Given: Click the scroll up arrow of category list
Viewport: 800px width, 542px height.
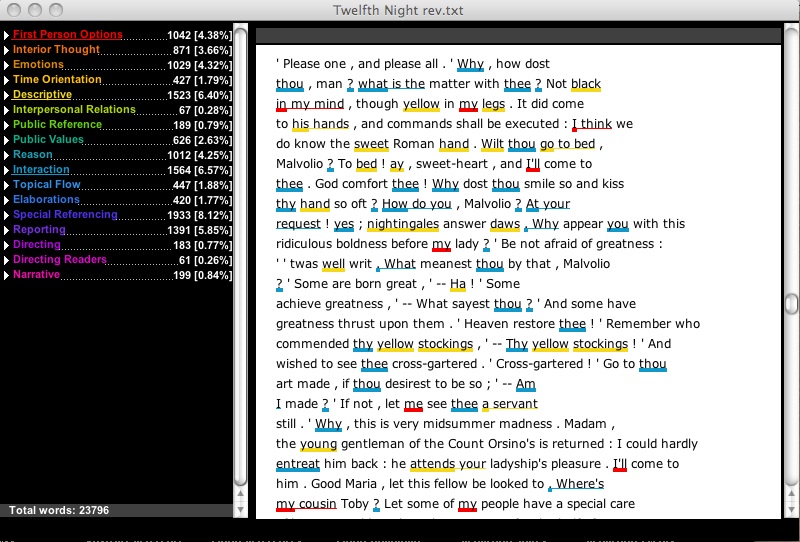Looking at the screenshot, I should 240,494.
